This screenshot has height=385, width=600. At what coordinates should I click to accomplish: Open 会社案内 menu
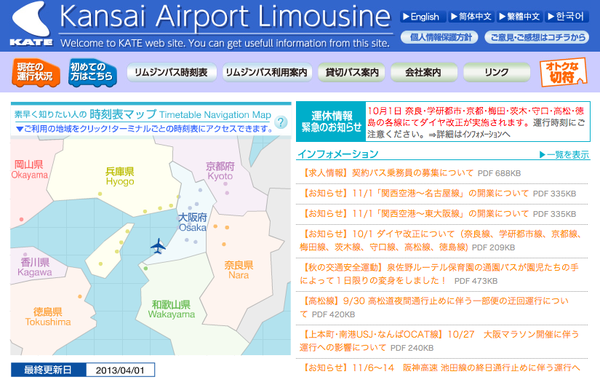pyautogui.click(x=424, y=72)
